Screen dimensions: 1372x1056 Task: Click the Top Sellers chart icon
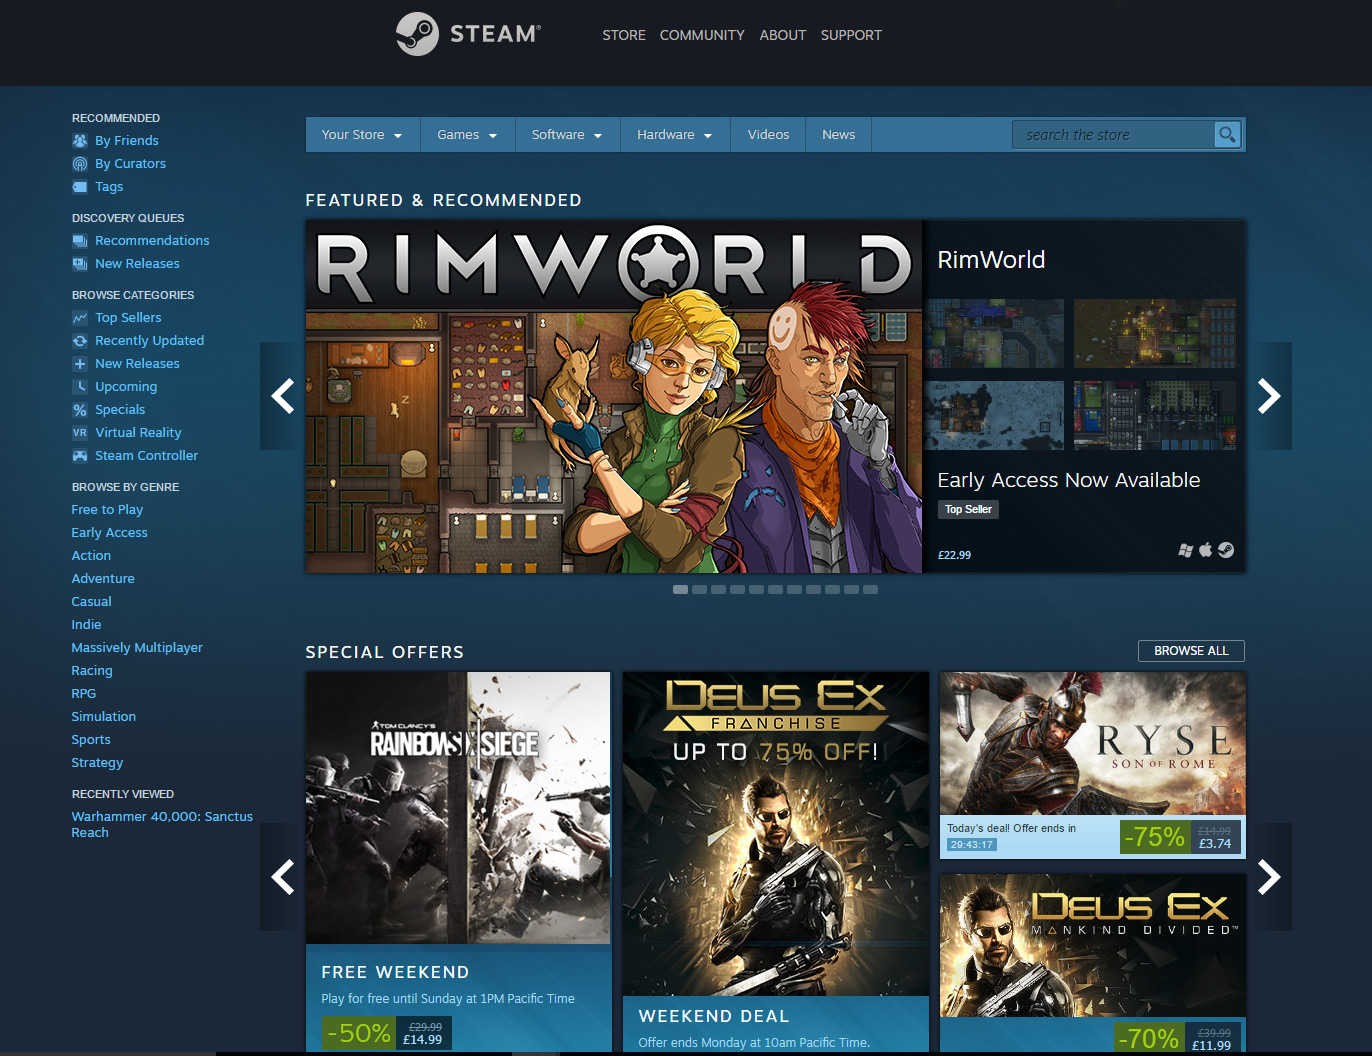(80, 318)
